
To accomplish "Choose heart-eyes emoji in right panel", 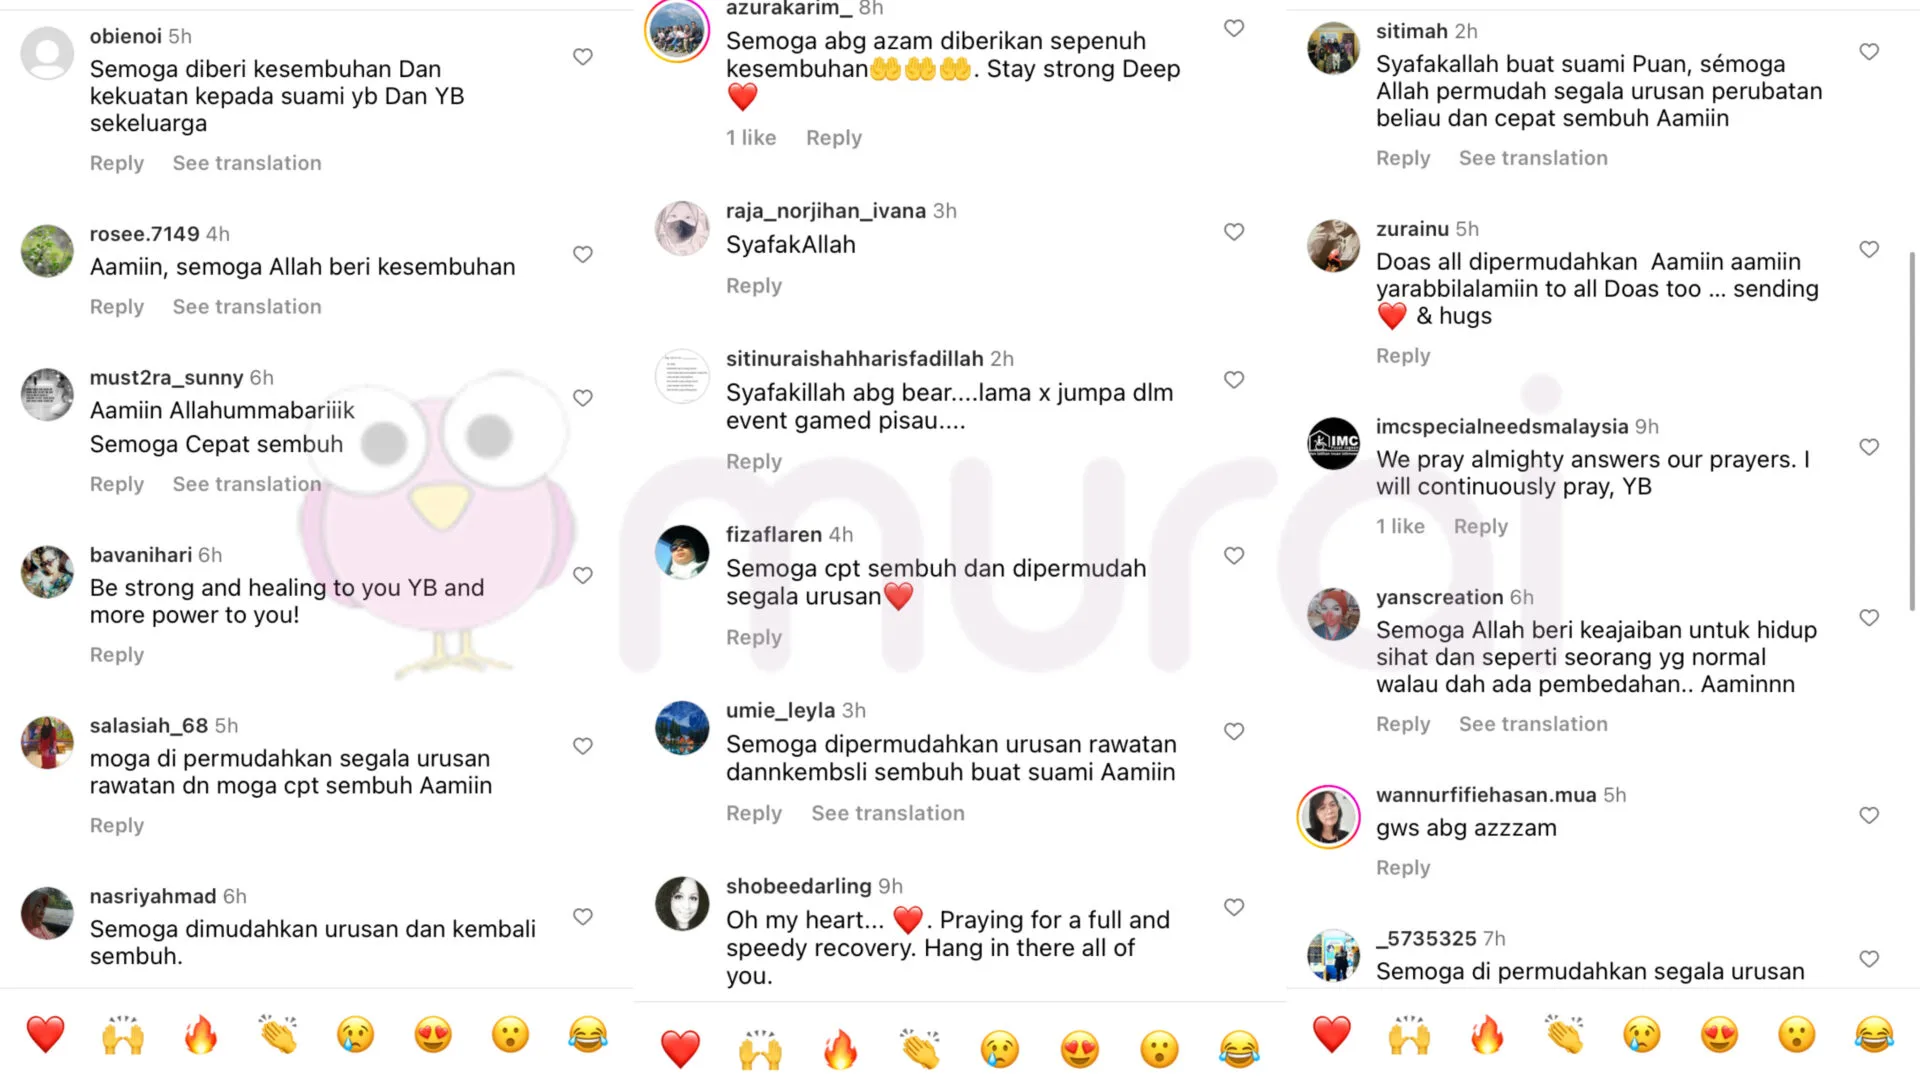I will (1719, 1034).
